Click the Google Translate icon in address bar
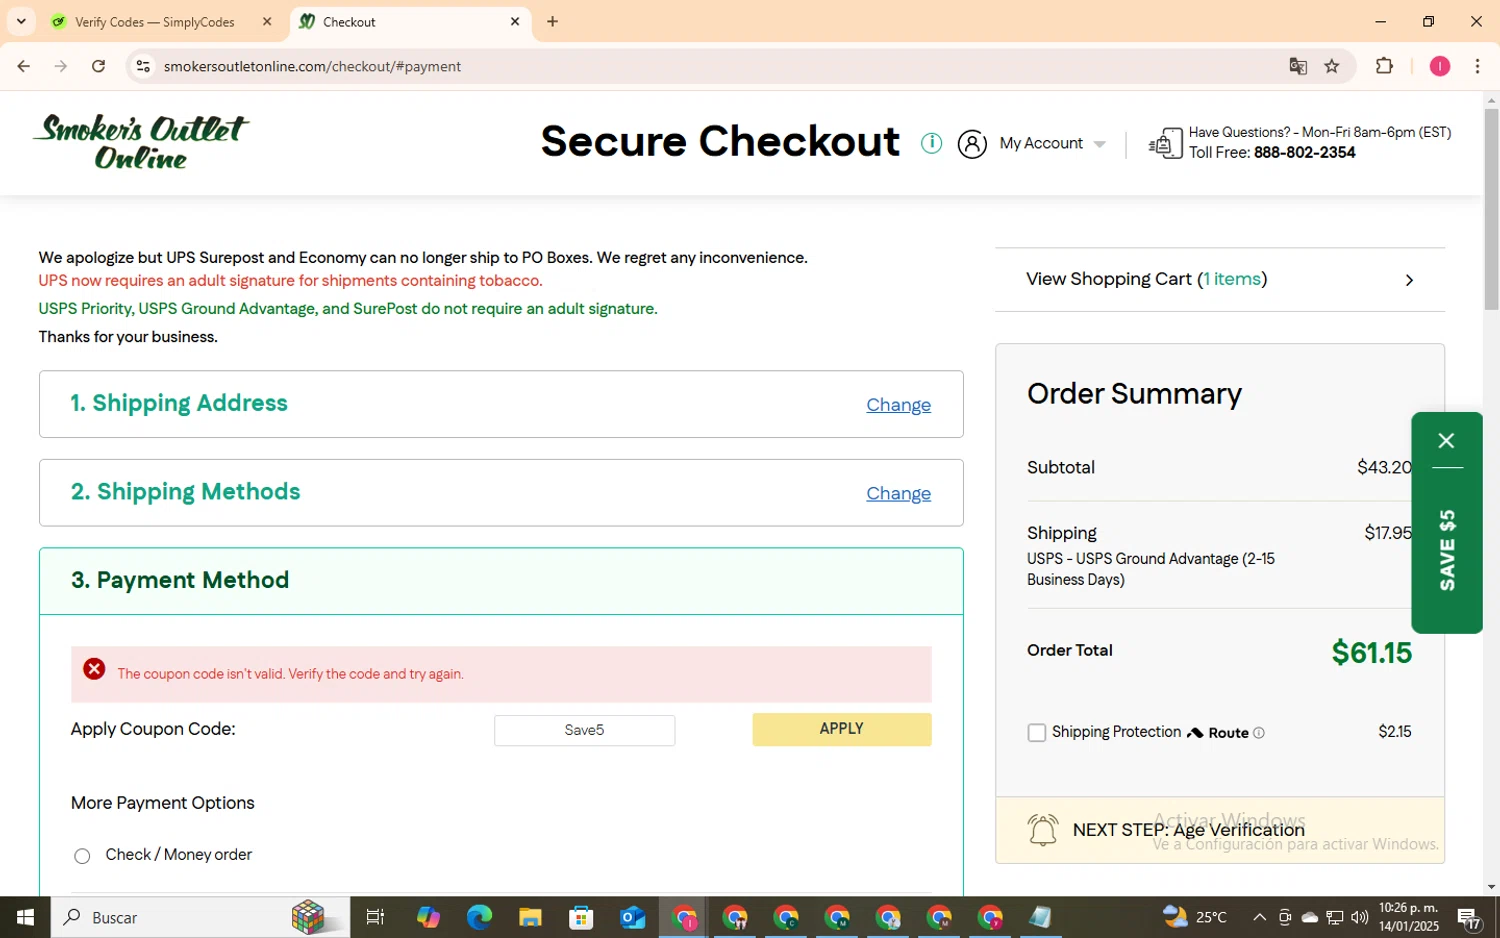This screenshot has width=1500, height=938. click(x=1298, y=66)
